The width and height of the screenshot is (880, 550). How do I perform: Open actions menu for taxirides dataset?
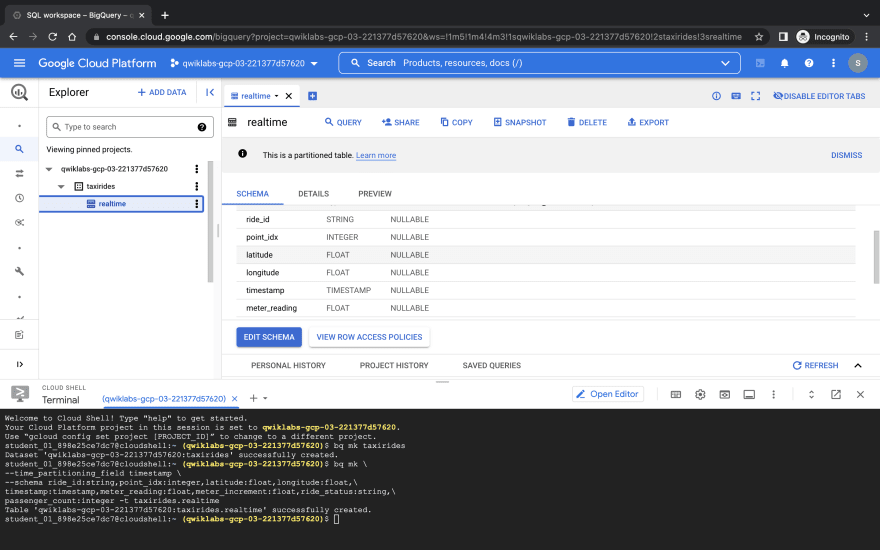click(x=196, y=186)
